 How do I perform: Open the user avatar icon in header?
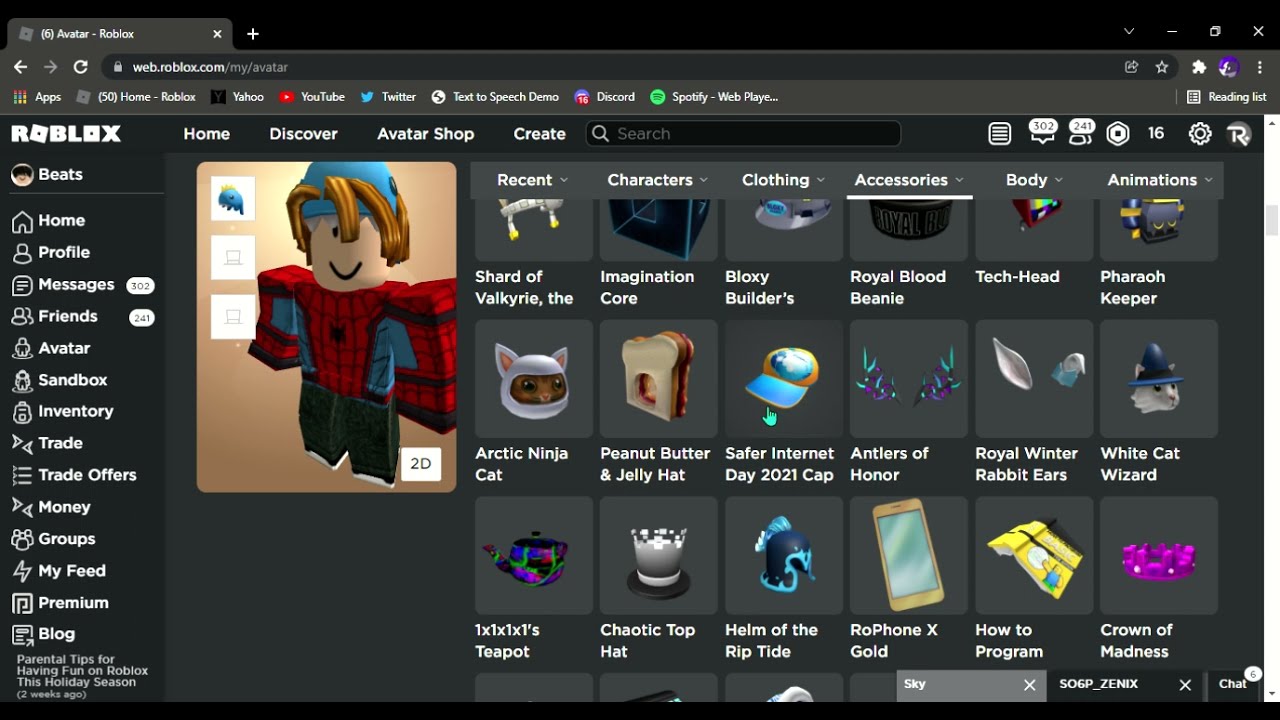[x=1239, y=134]
